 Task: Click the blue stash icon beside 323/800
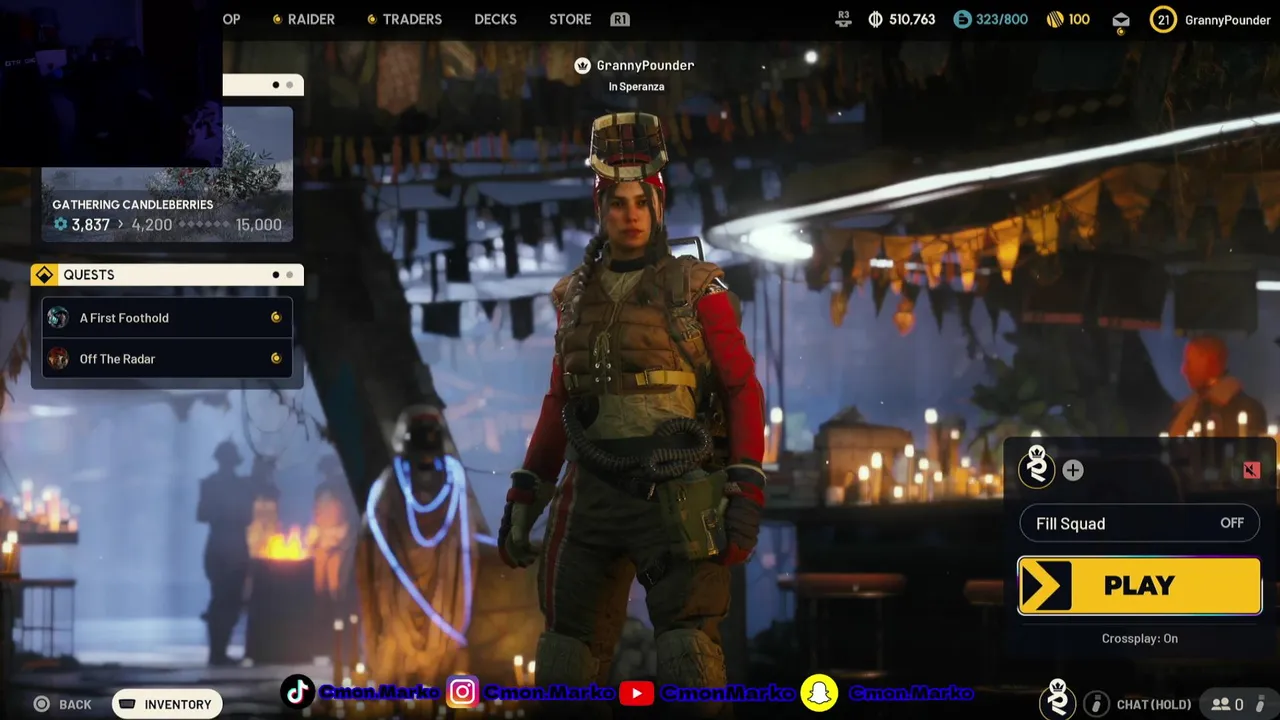(962, 19)
